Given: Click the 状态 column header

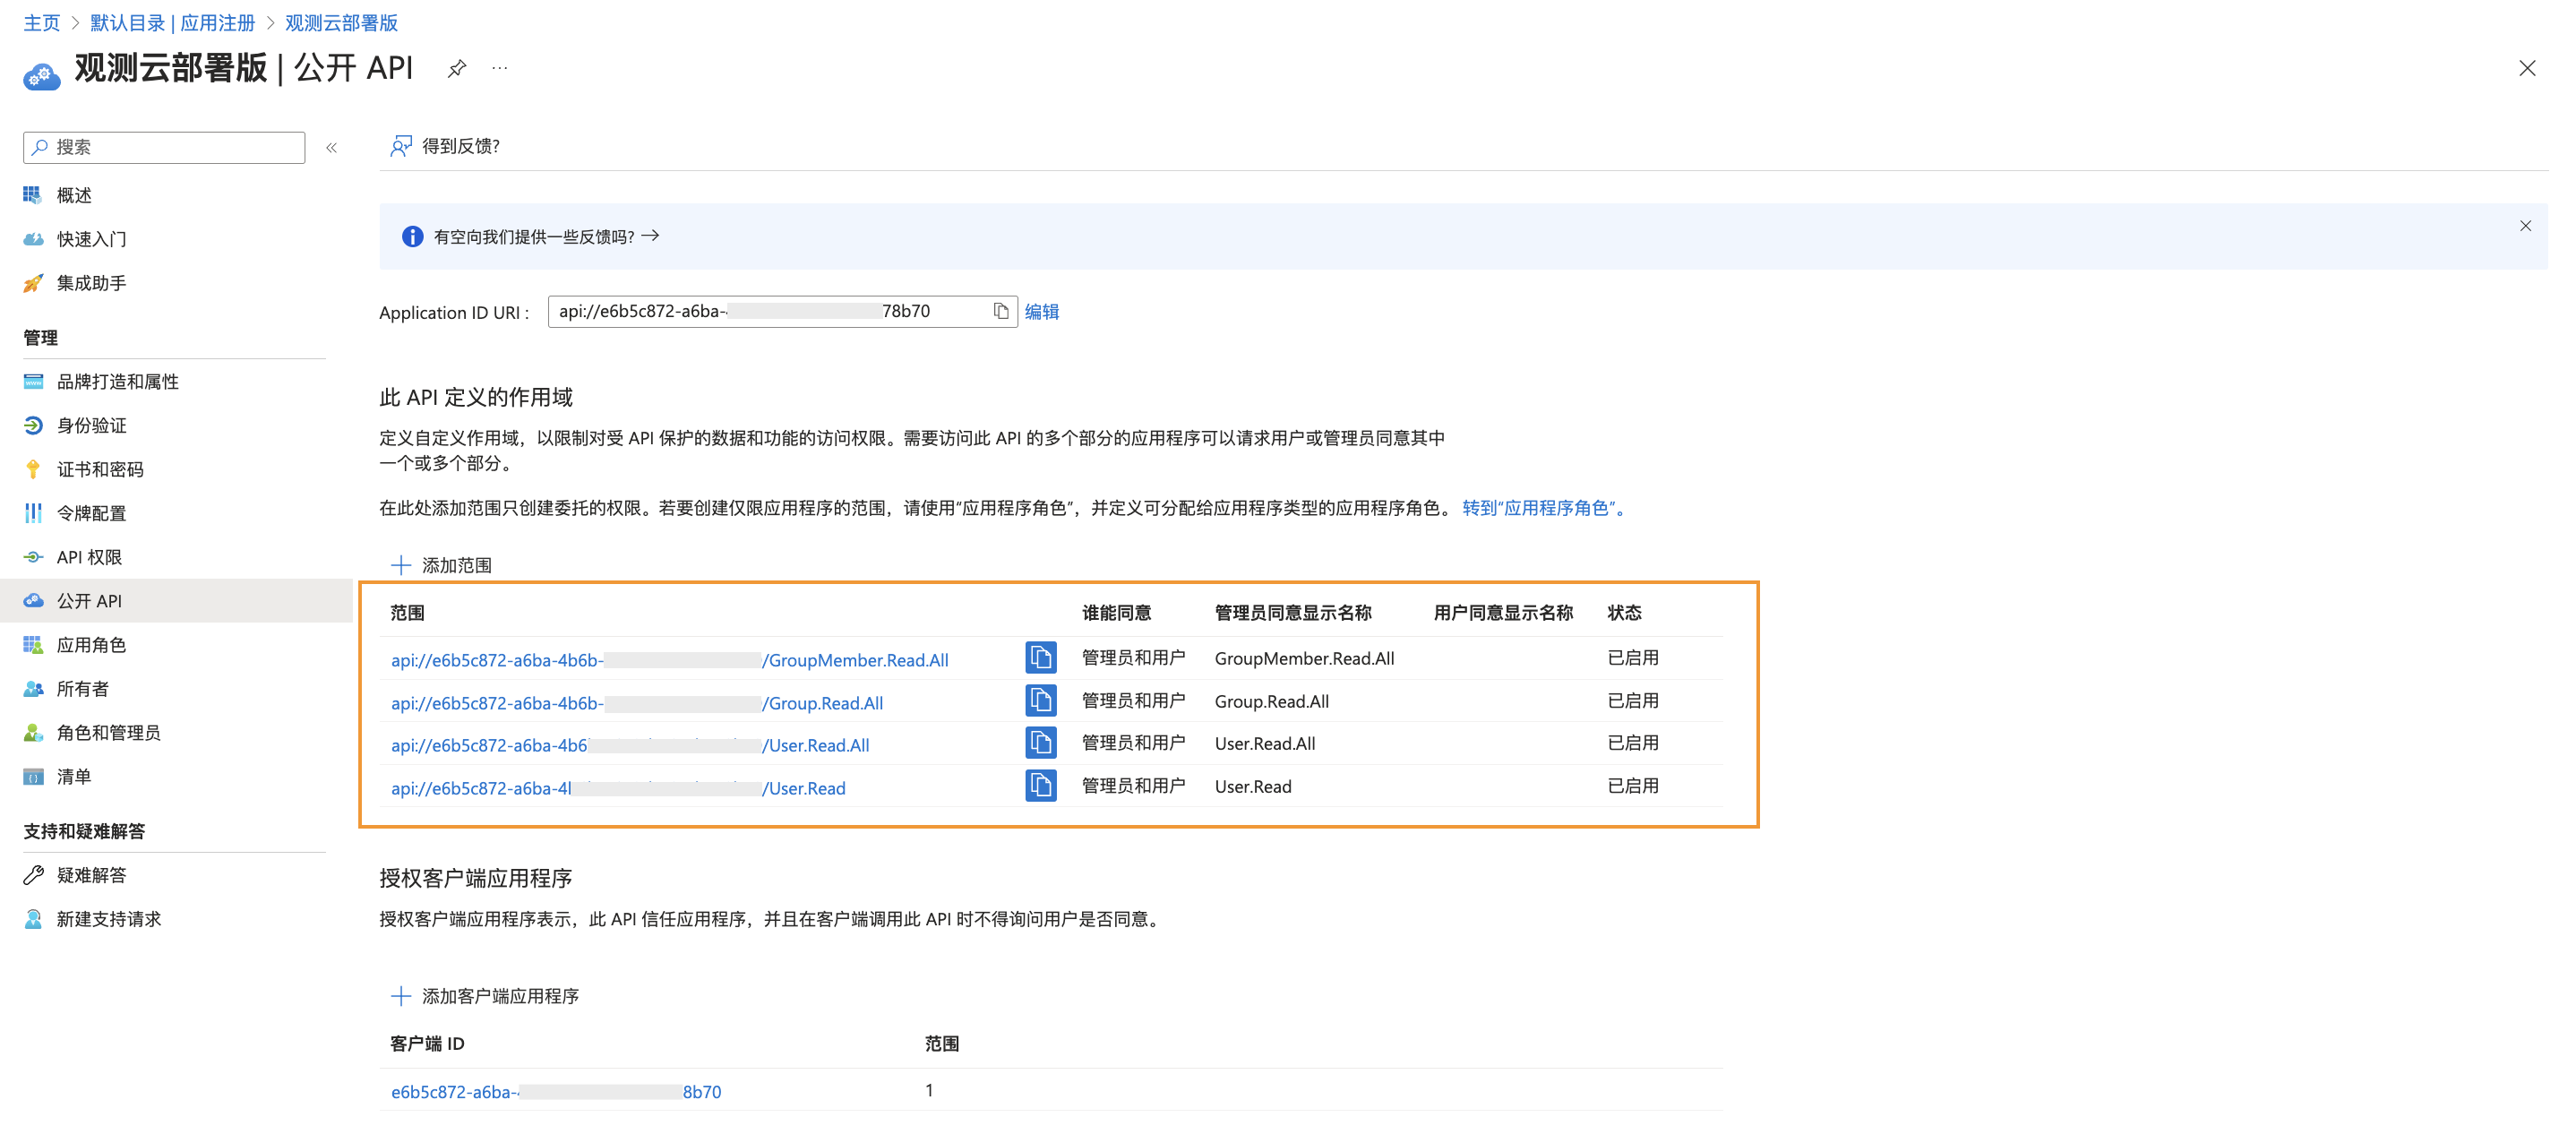Looking at the screenshot, I should pyautogui.click(x=1624, y=612).
